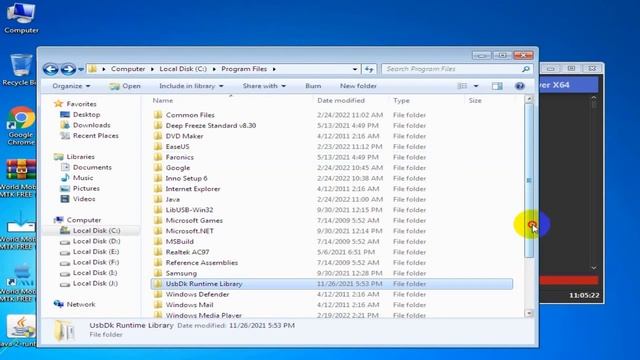
Task: Open the Computer desktop icon
Action: pos(21,18)
